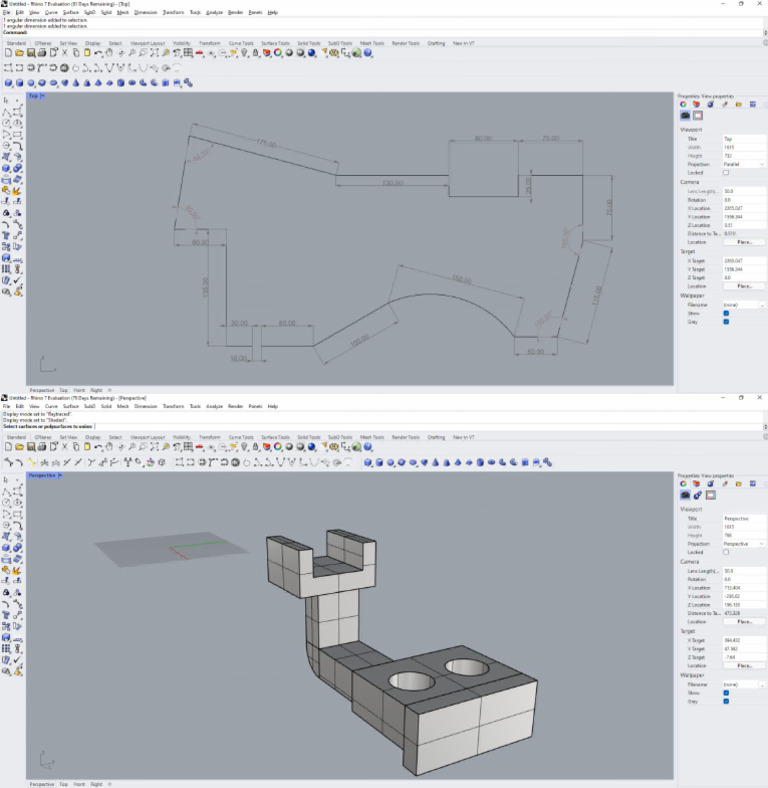Screen dimensions: 768x788
Task: Select Cylinder solid tool in Top window
Action: (19, 83)
